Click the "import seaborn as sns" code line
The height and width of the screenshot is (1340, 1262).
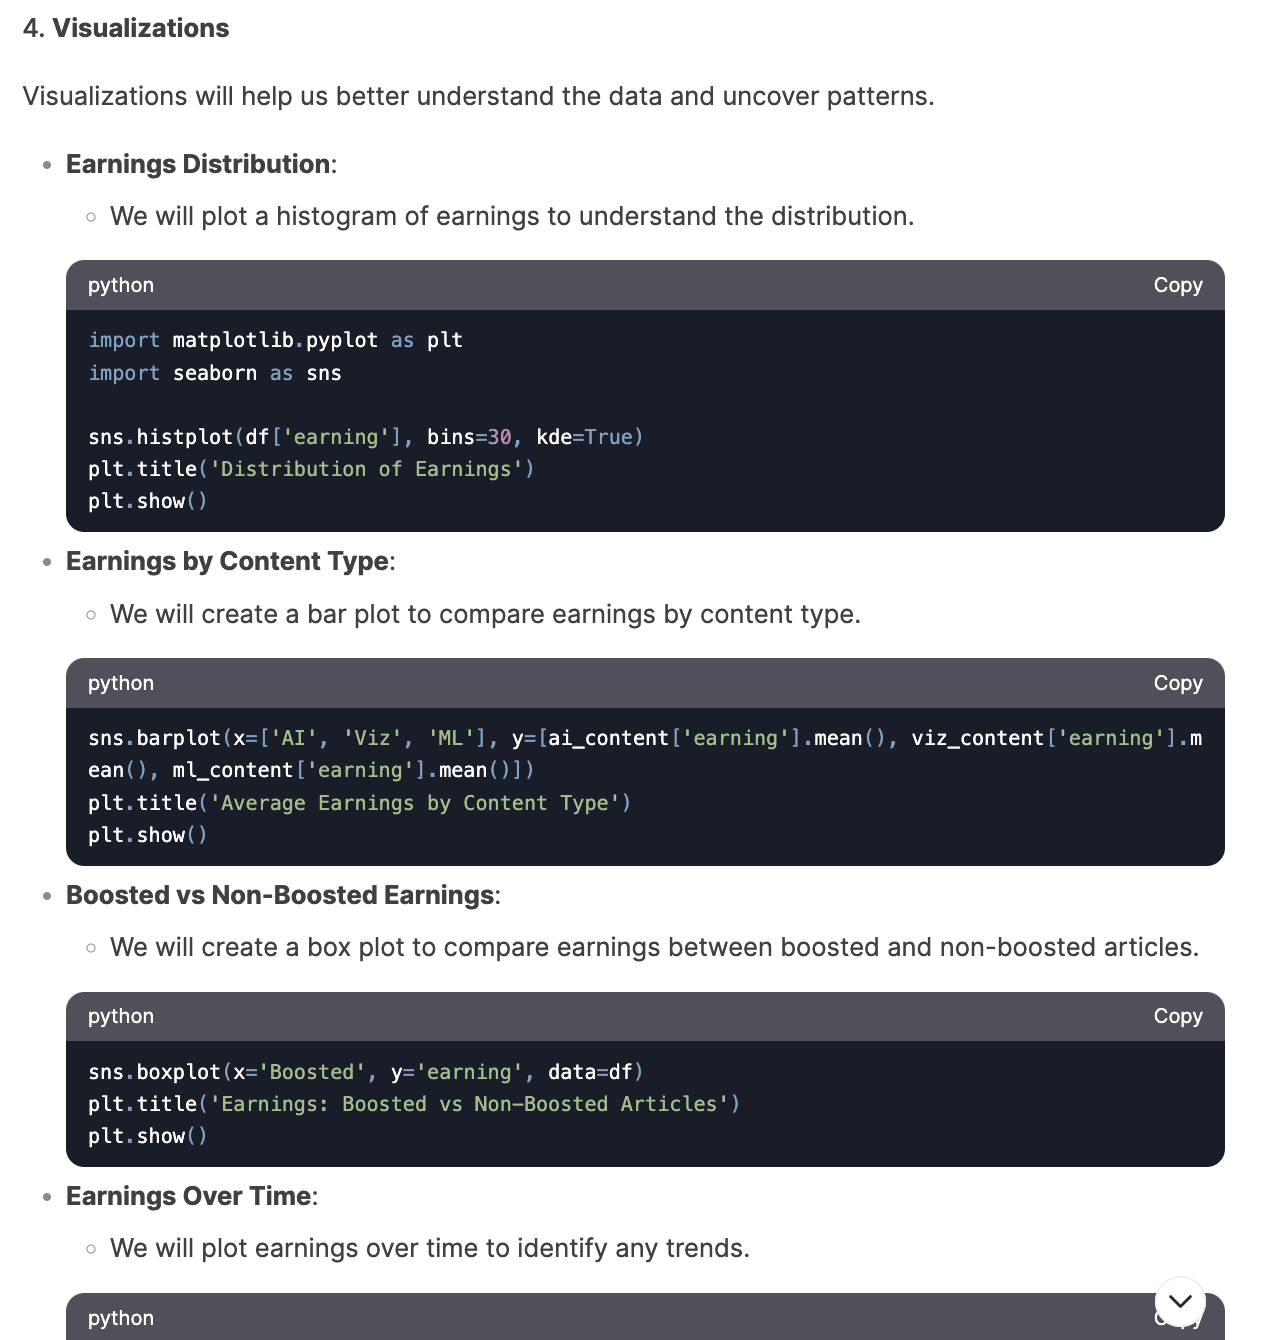tap(215, 373)
